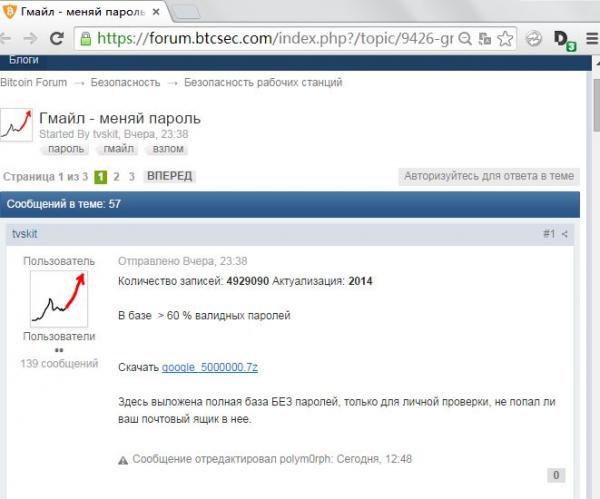This screenshot has width=600, height=499.
Task: Click the topic starter avatar thumbnail near title
Action: pyautogui.click(x=16, y=125)
